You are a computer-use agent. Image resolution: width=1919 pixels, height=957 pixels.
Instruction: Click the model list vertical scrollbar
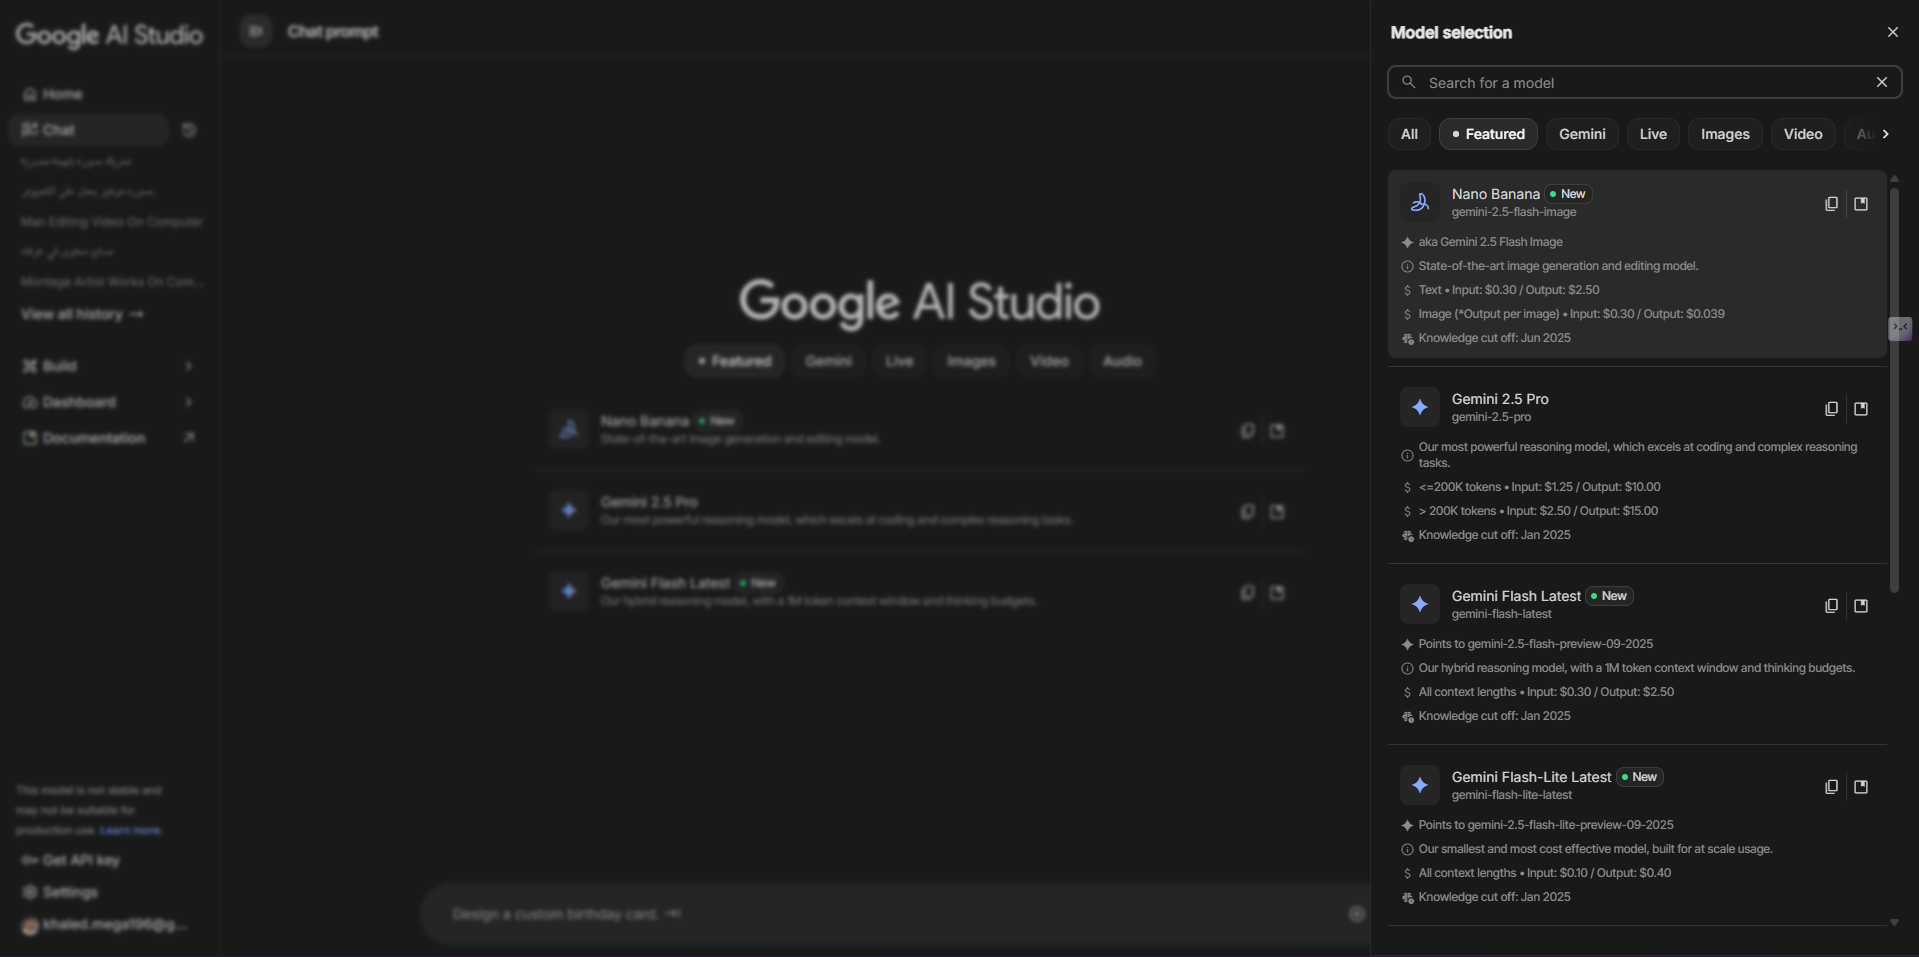coord(1894,390)
